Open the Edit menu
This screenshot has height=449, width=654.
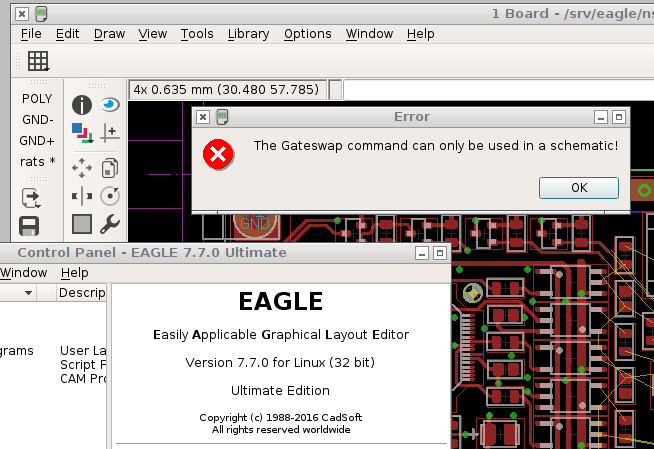(67, 34)
